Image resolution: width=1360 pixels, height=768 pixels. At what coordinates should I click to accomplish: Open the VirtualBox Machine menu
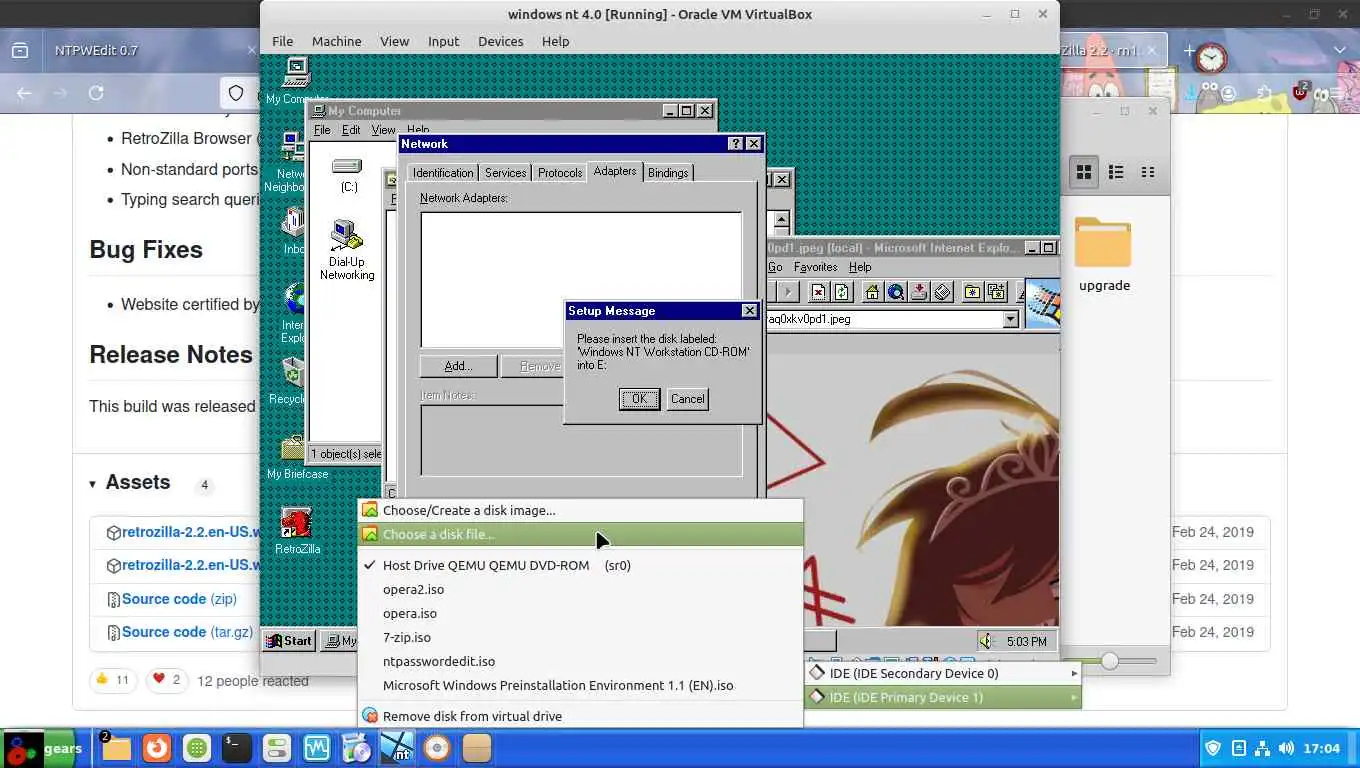tap(336, 41)
